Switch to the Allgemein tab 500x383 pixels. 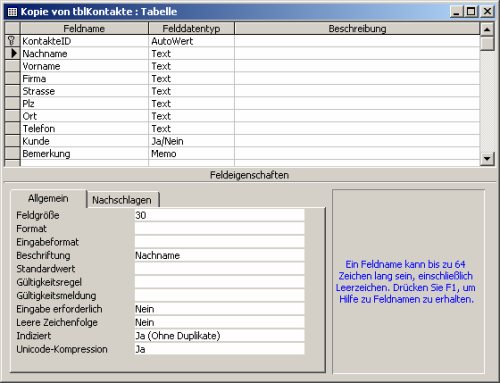pos(48,199)
